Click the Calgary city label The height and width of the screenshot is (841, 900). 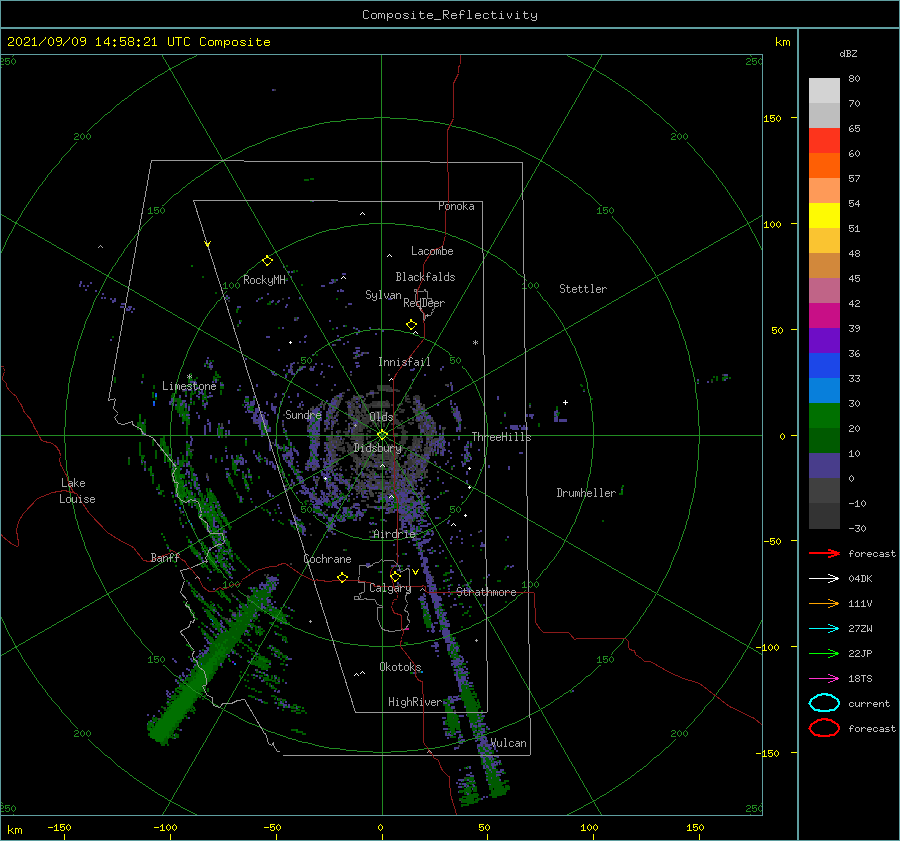pyautogui.click(x=390, y=588)
